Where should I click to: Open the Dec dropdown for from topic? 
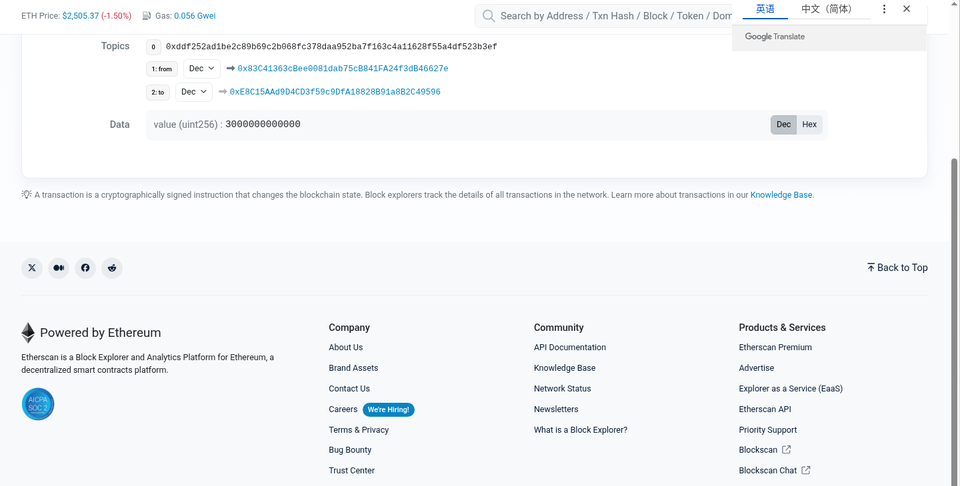(201, 69)
